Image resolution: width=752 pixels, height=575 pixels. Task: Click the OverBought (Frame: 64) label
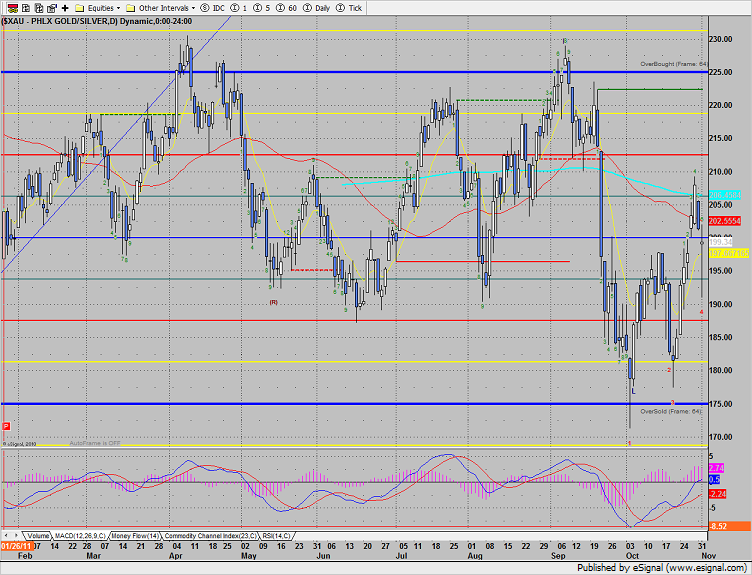click(x=674, y=64)
